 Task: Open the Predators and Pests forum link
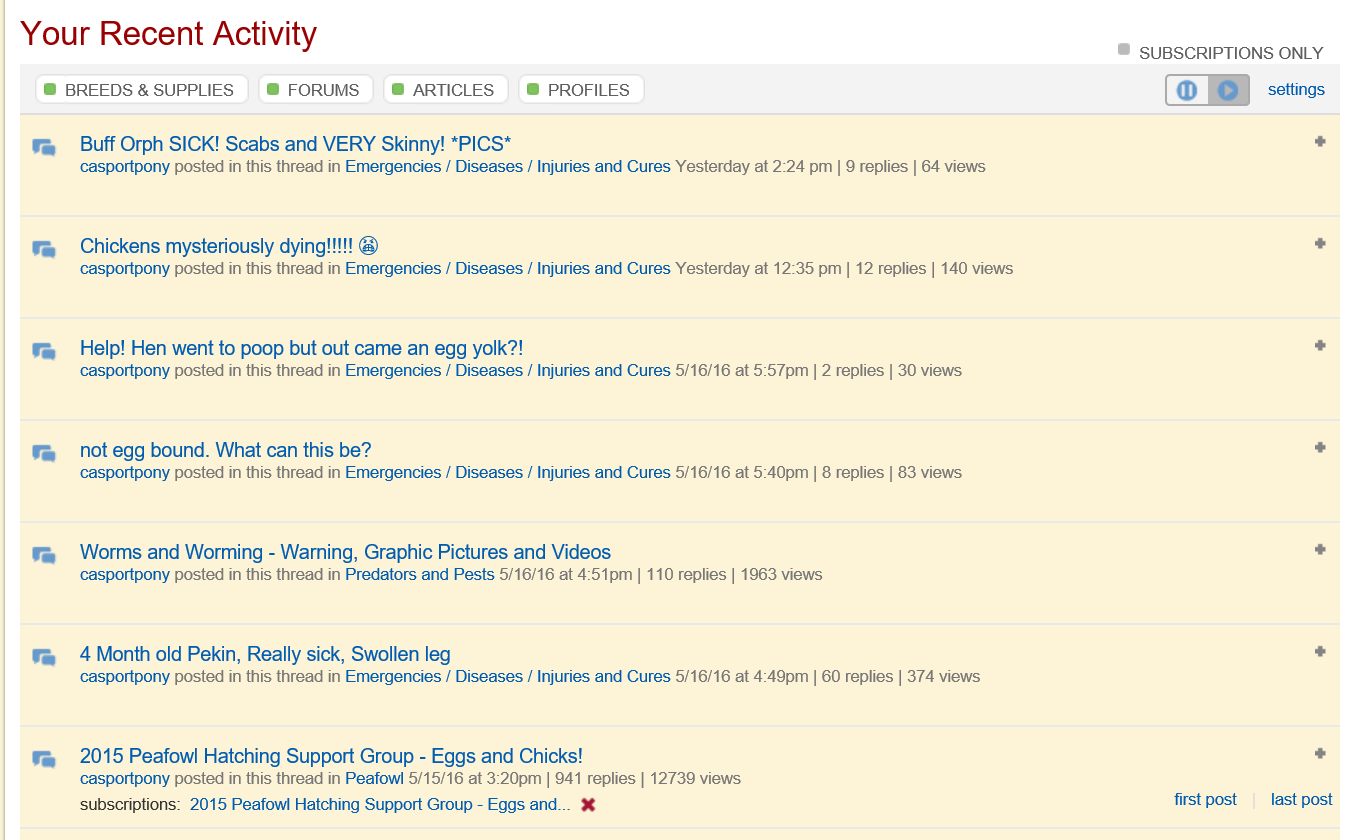pyautogui.click(x=419, y=575)
